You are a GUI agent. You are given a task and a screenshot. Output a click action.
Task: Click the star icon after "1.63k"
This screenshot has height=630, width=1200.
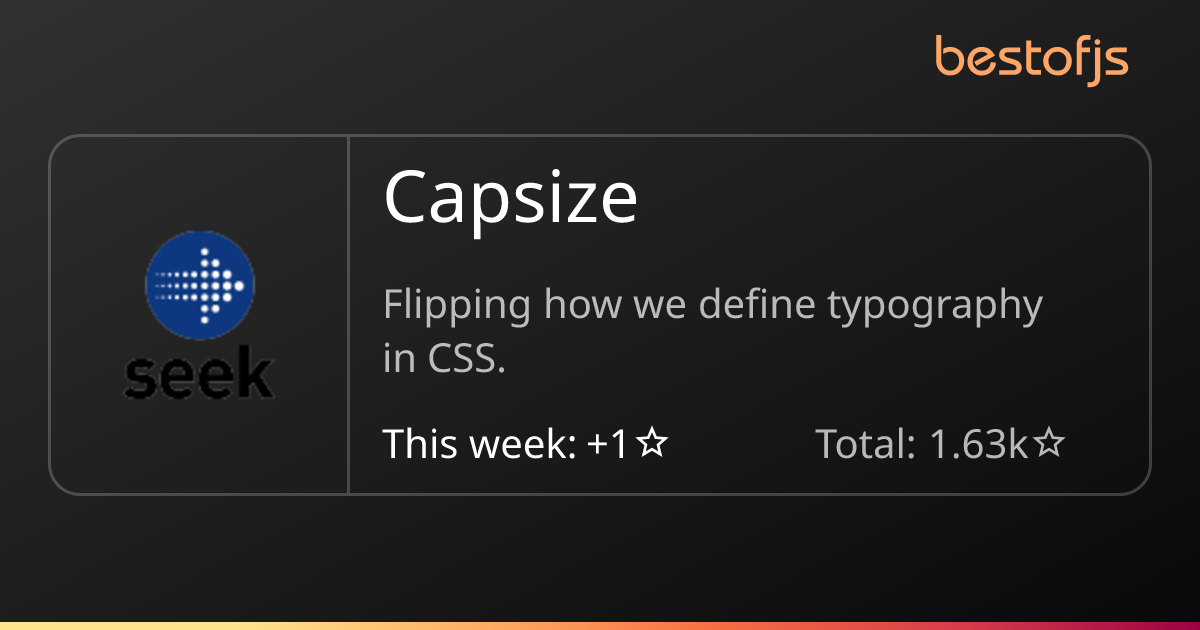click(1048, 443)
